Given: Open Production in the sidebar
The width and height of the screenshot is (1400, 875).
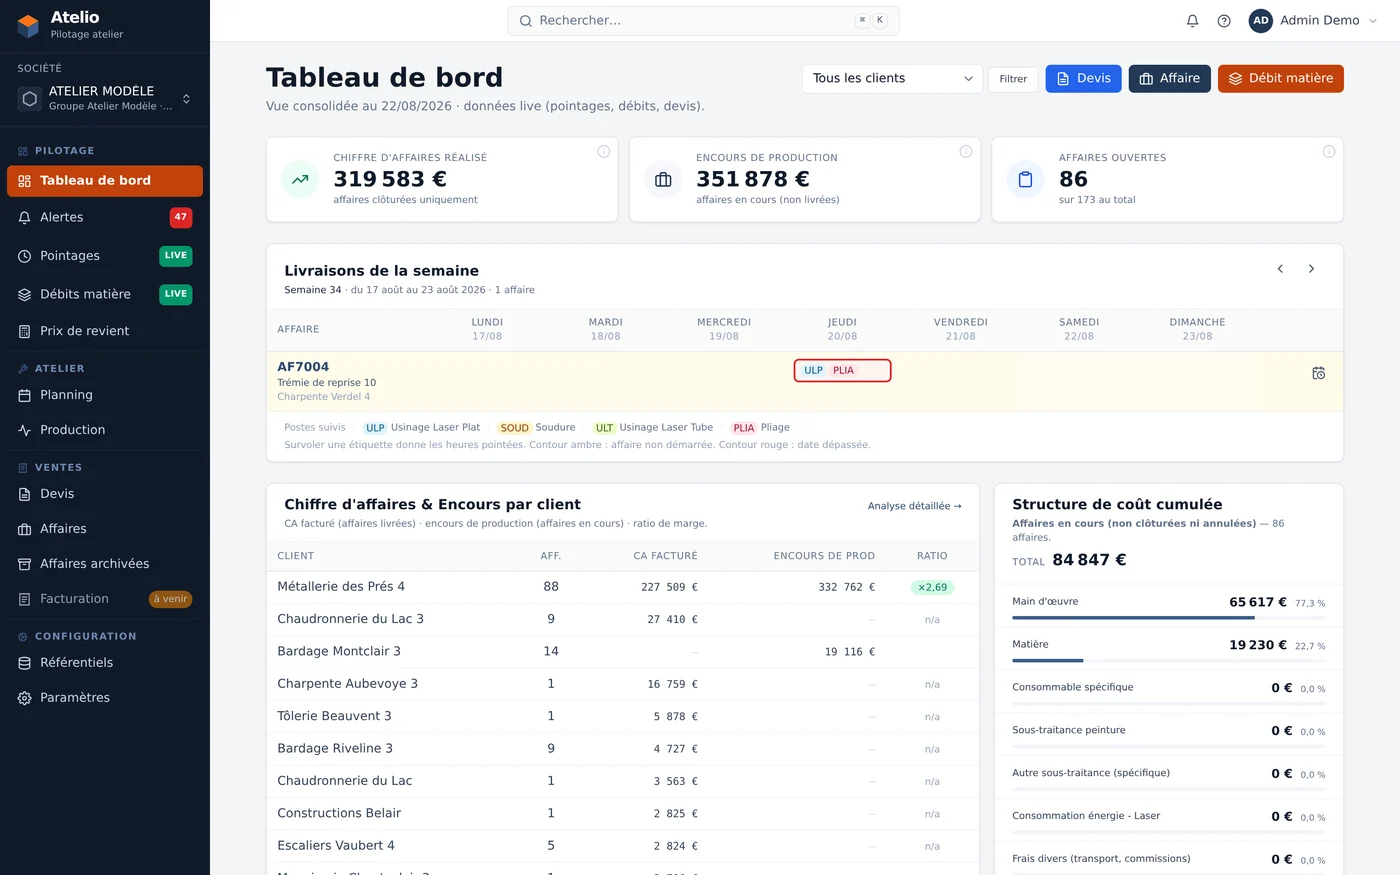Looking at the screenshot, I should 105,430.
